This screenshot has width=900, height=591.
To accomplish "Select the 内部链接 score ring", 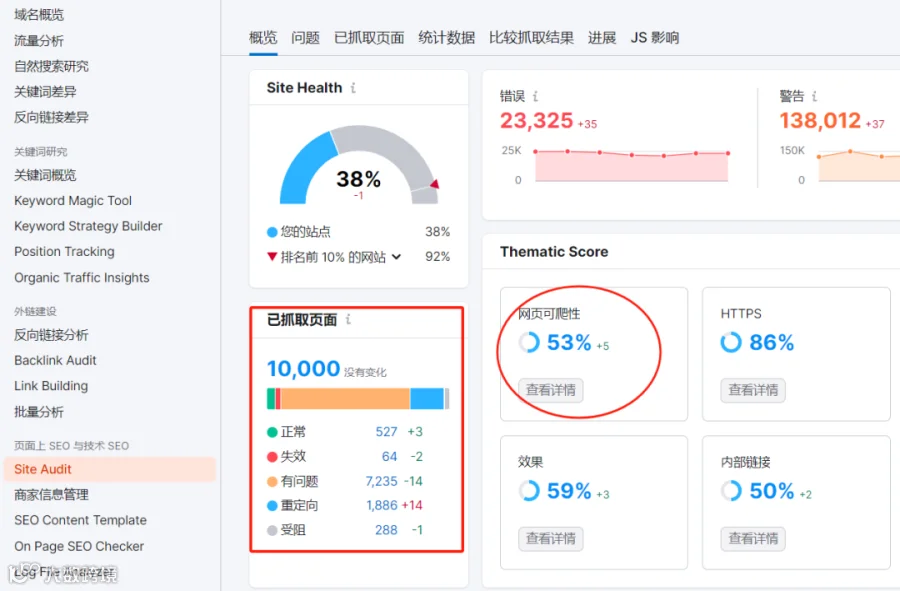I will tap(734, 491).
